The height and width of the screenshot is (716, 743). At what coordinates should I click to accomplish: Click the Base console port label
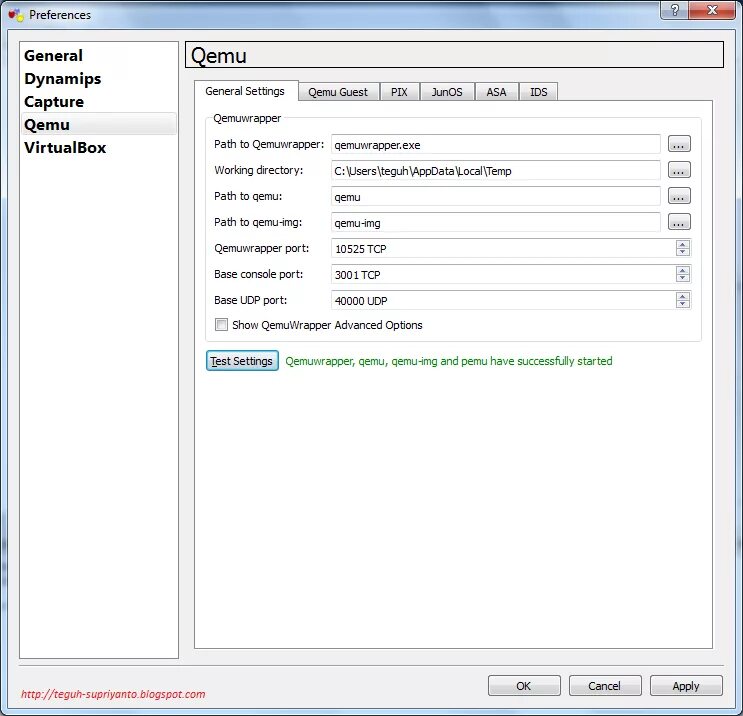click(258, 274)
